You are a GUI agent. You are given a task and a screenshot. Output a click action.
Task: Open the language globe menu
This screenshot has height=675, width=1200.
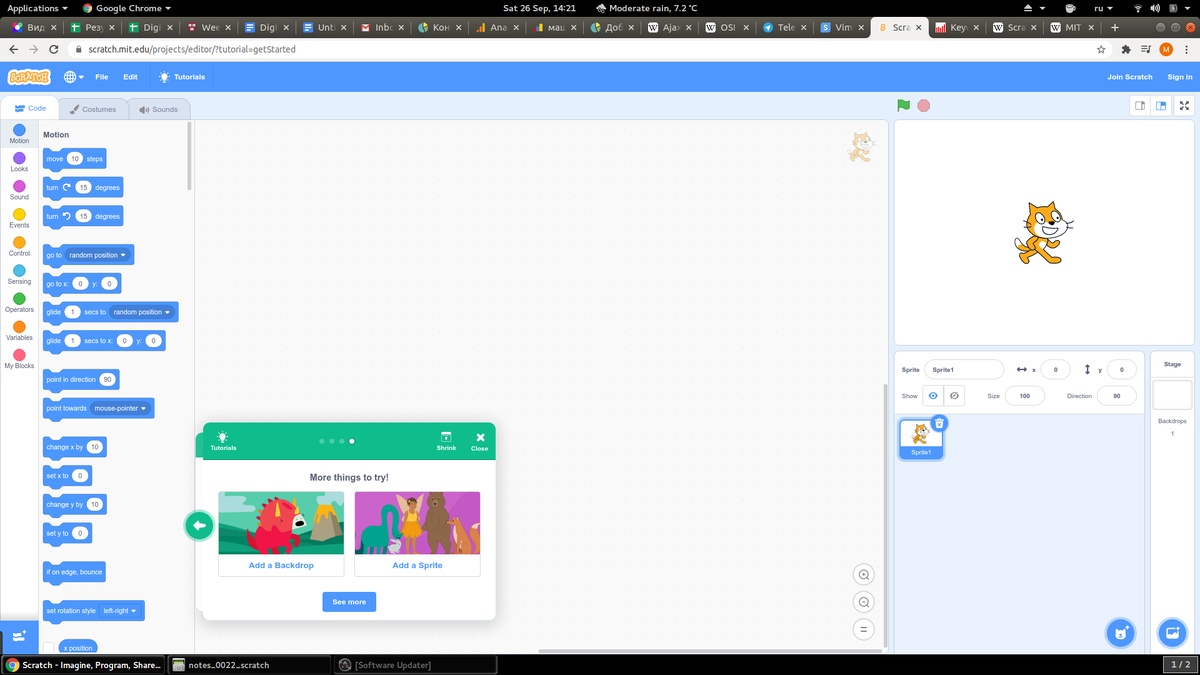(73, 77)
